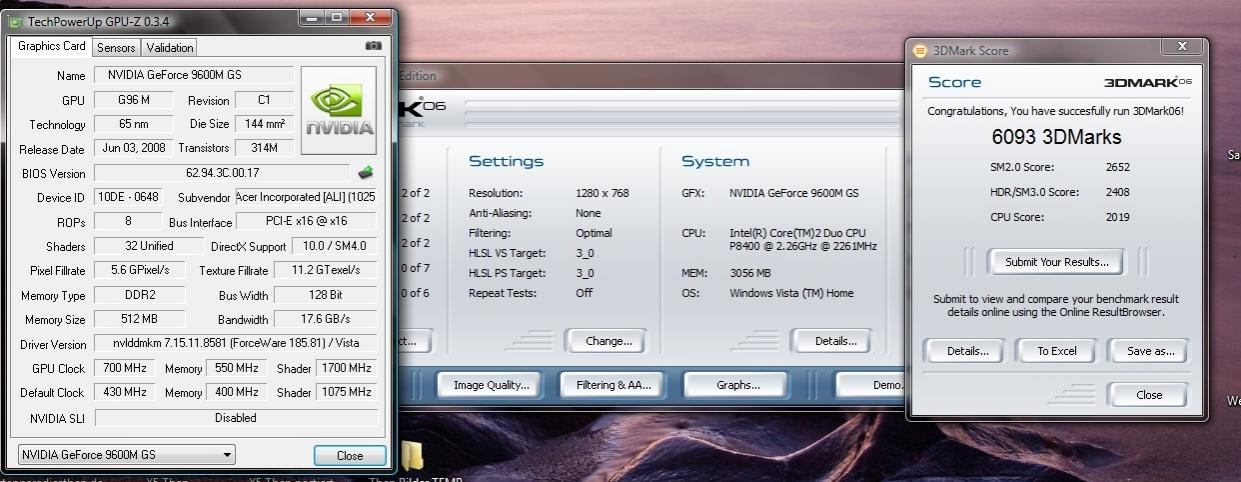Click the GPU-Z screenshot camera icon

coord(373,46)
